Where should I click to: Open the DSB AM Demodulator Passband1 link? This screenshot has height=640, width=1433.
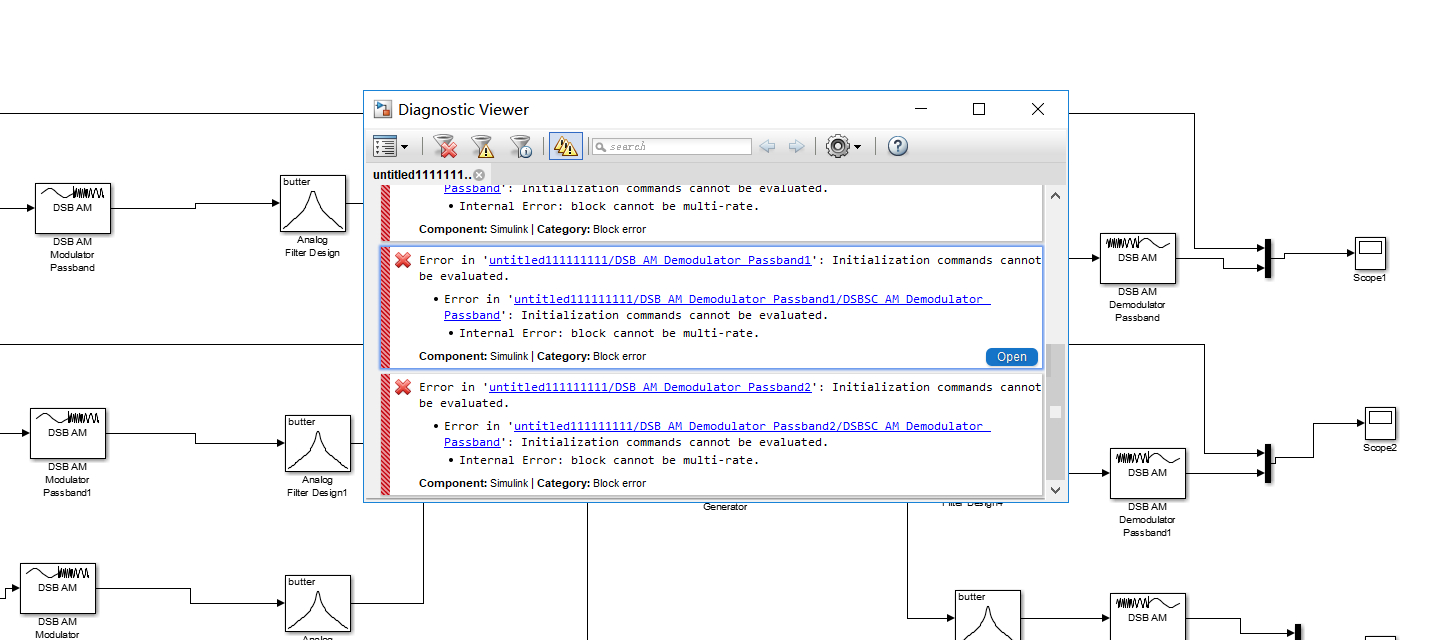tap(650, 260)
